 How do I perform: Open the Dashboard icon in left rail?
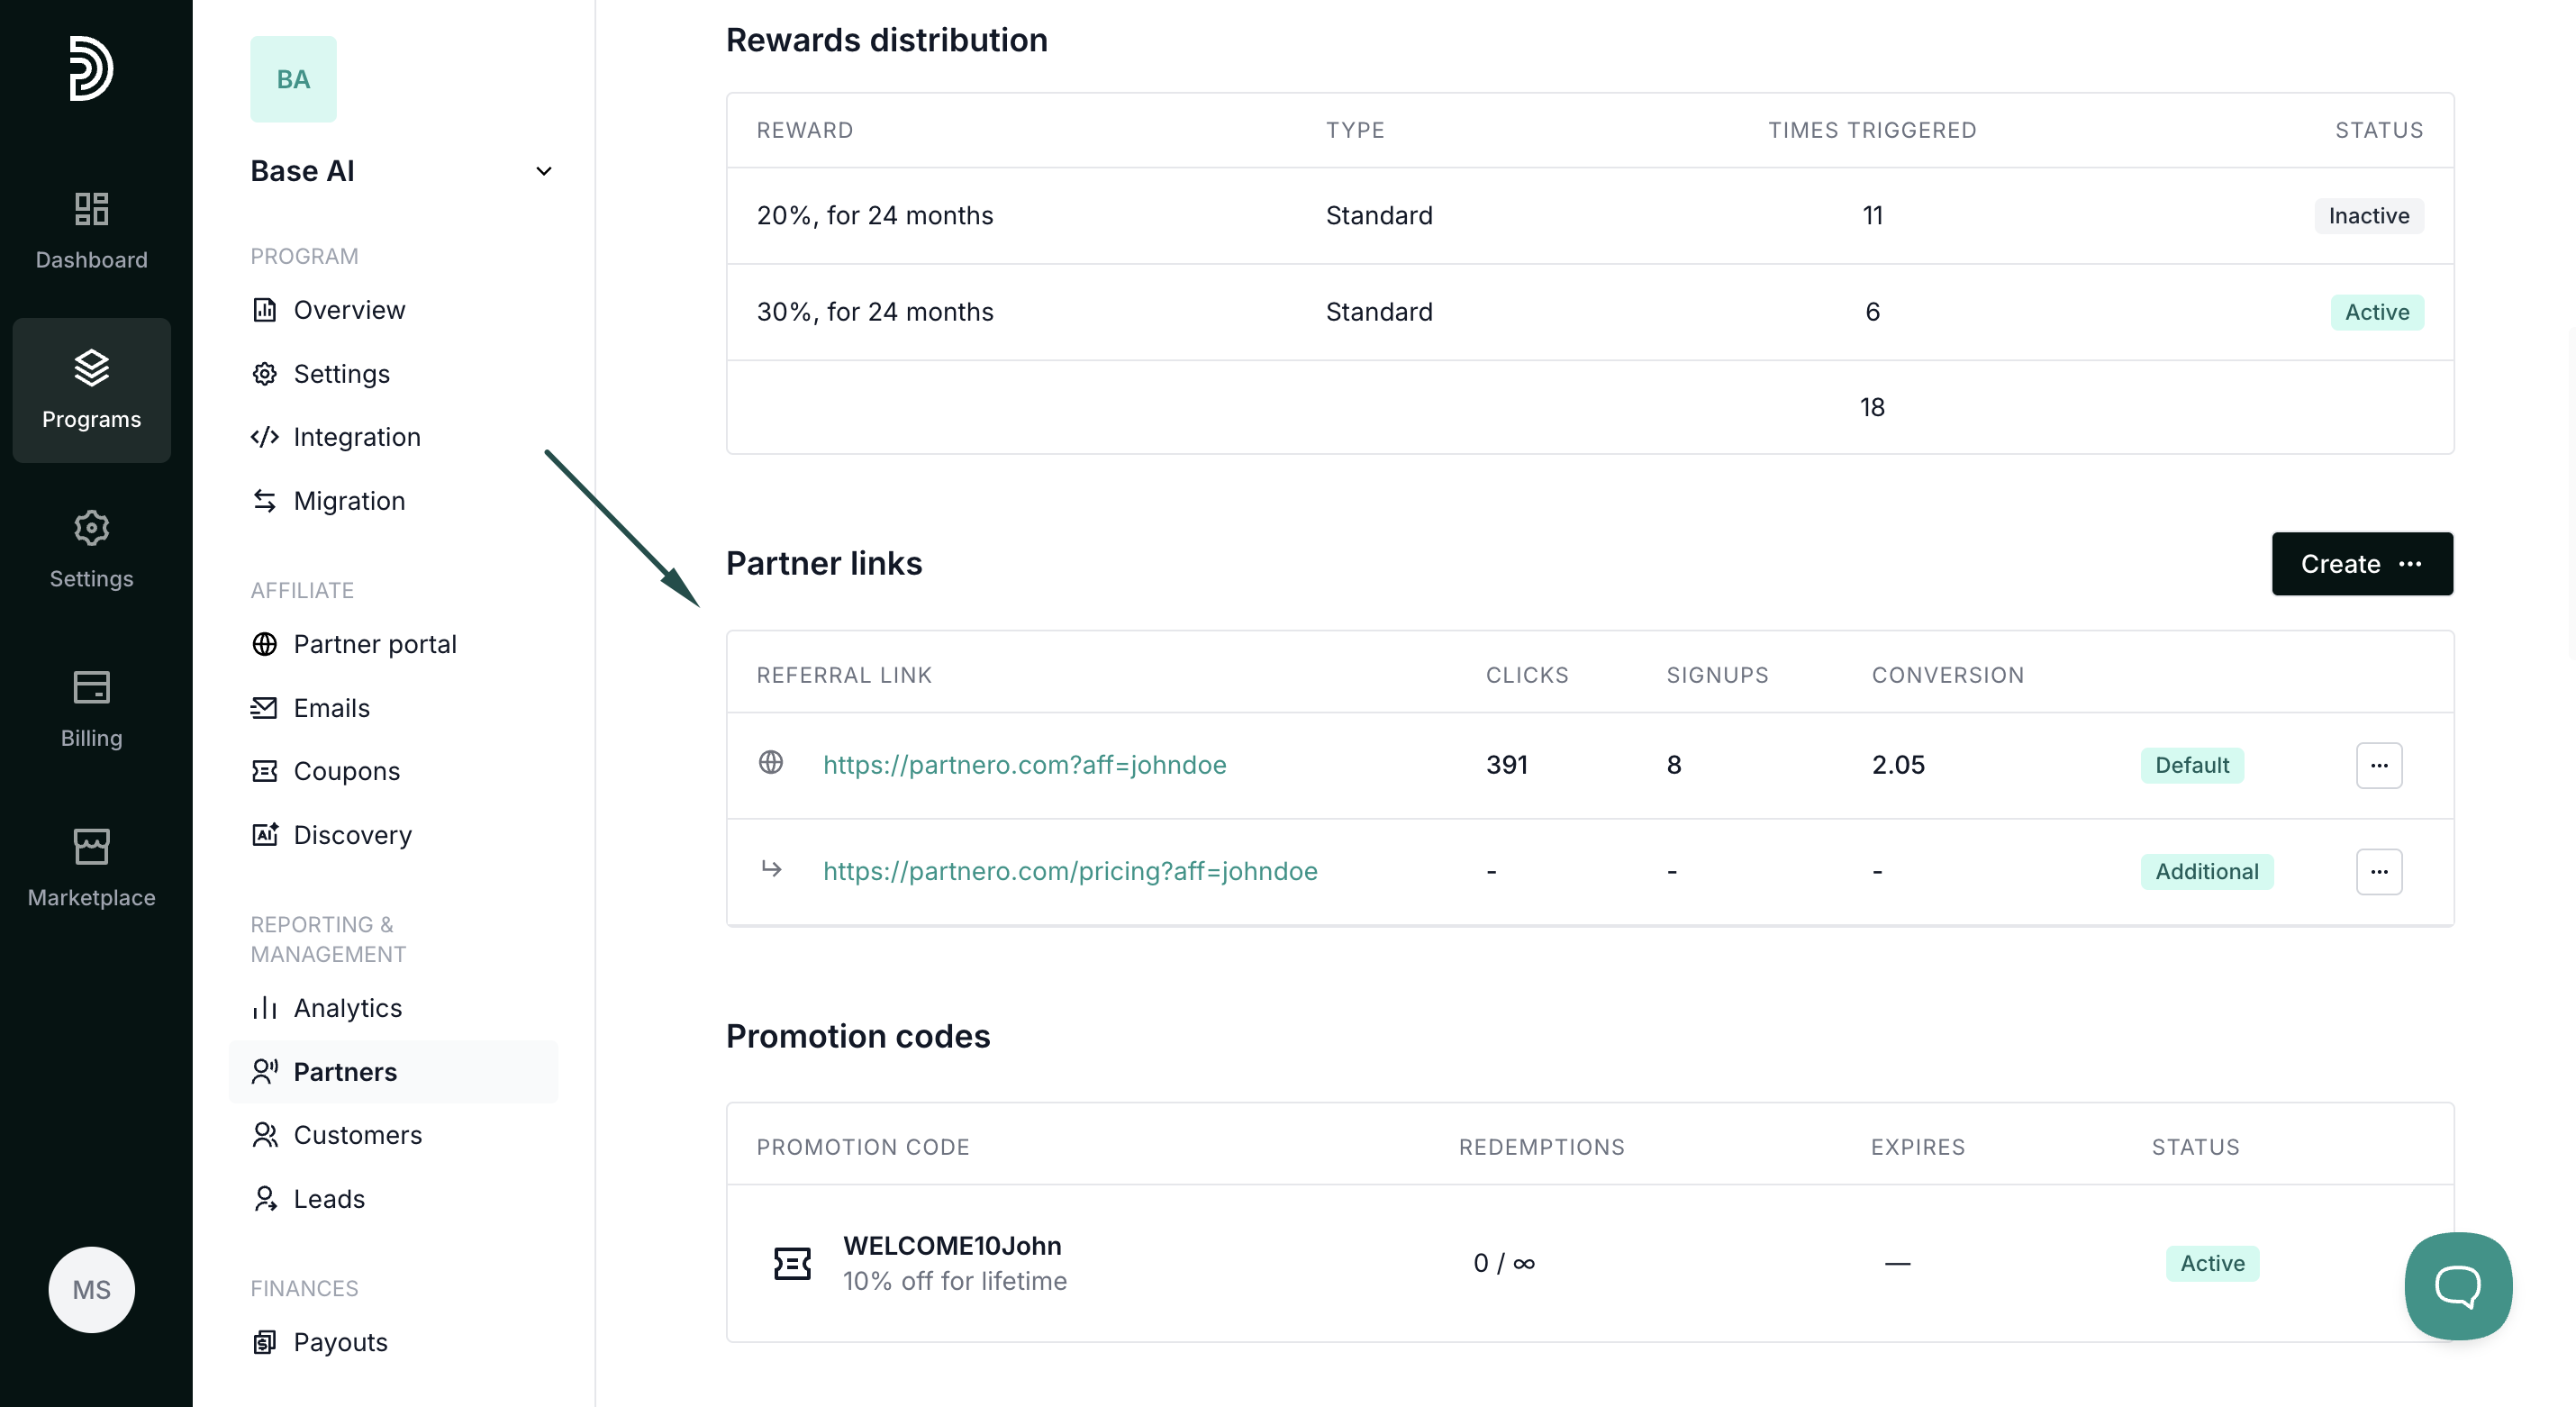pos(91,209)
